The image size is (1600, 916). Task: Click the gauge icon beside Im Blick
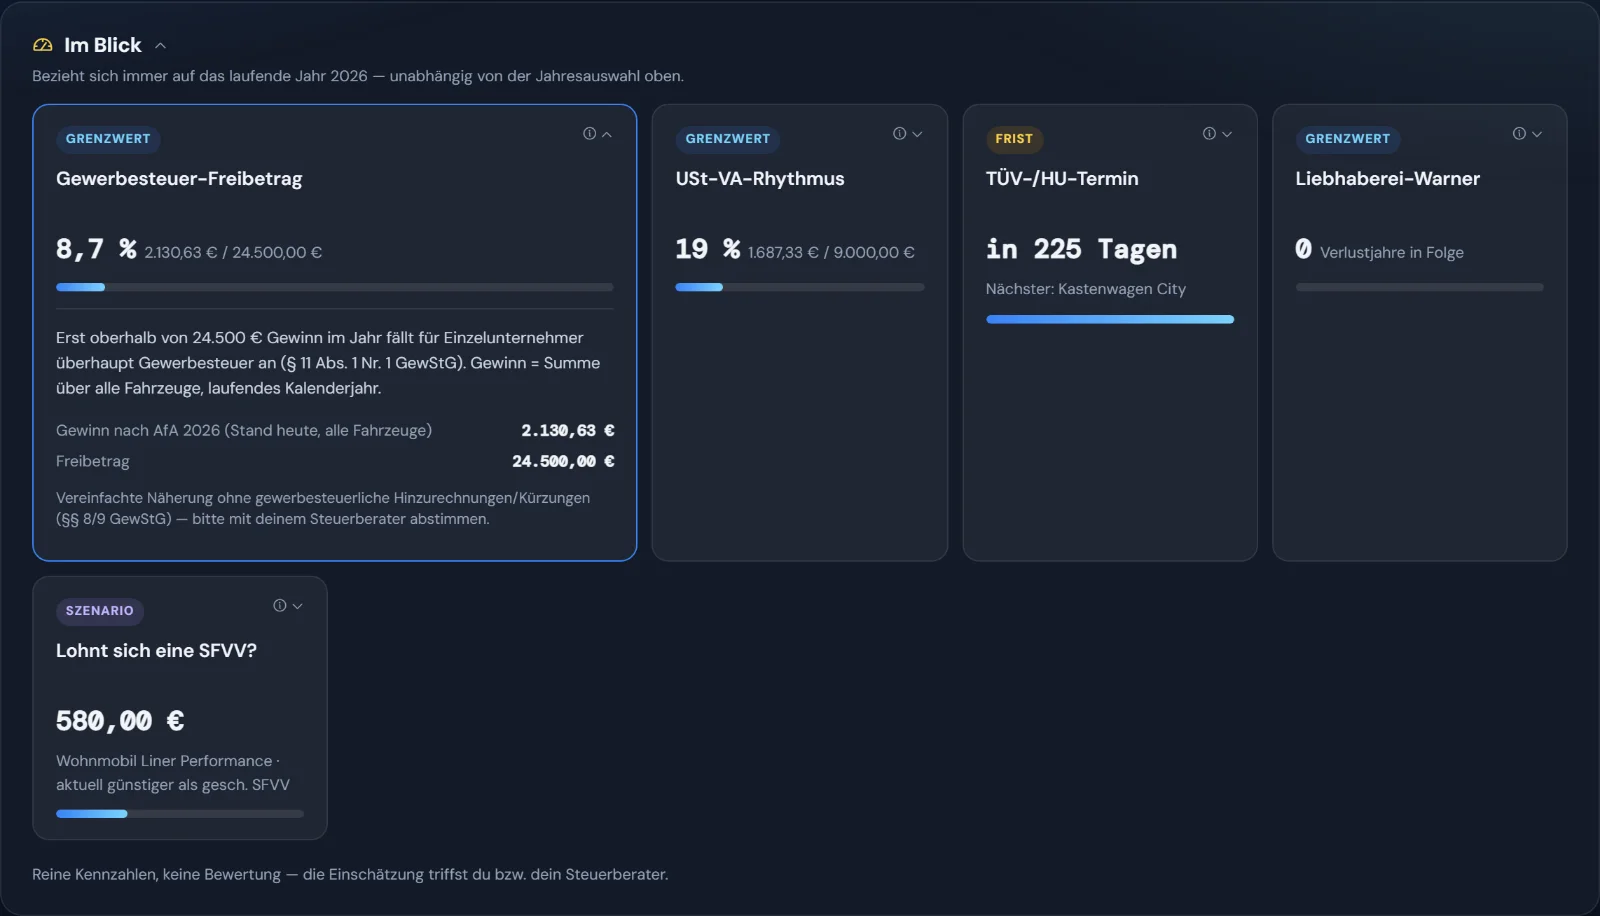pyautogui.click(x=42, y=45)
